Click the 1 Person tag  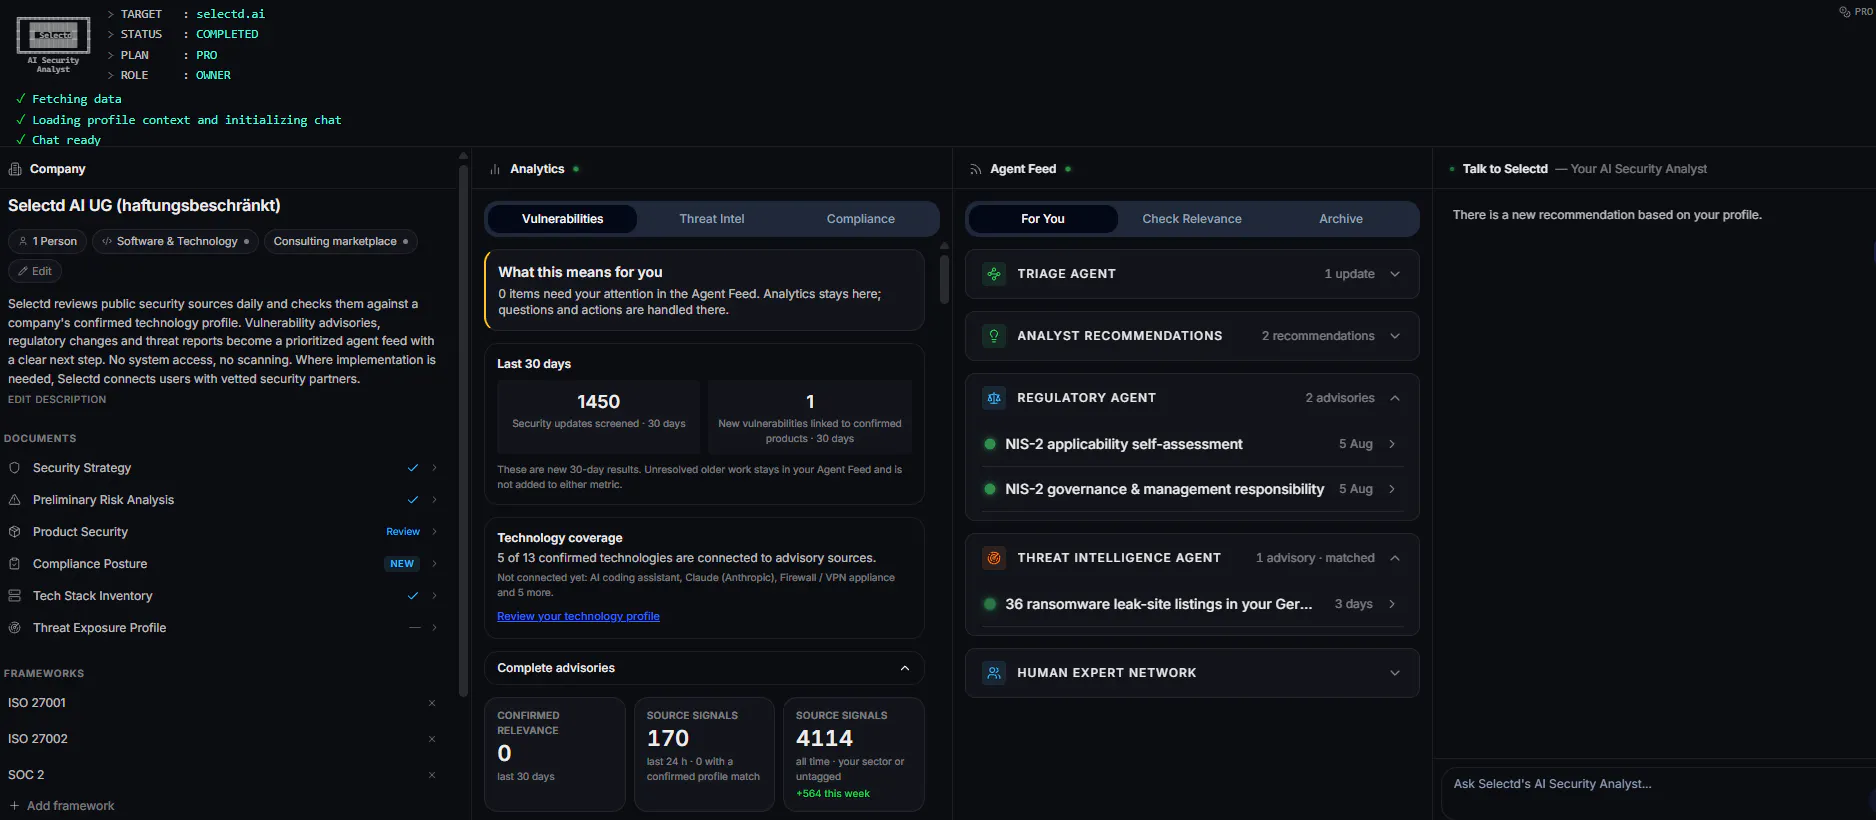(47, 241)
